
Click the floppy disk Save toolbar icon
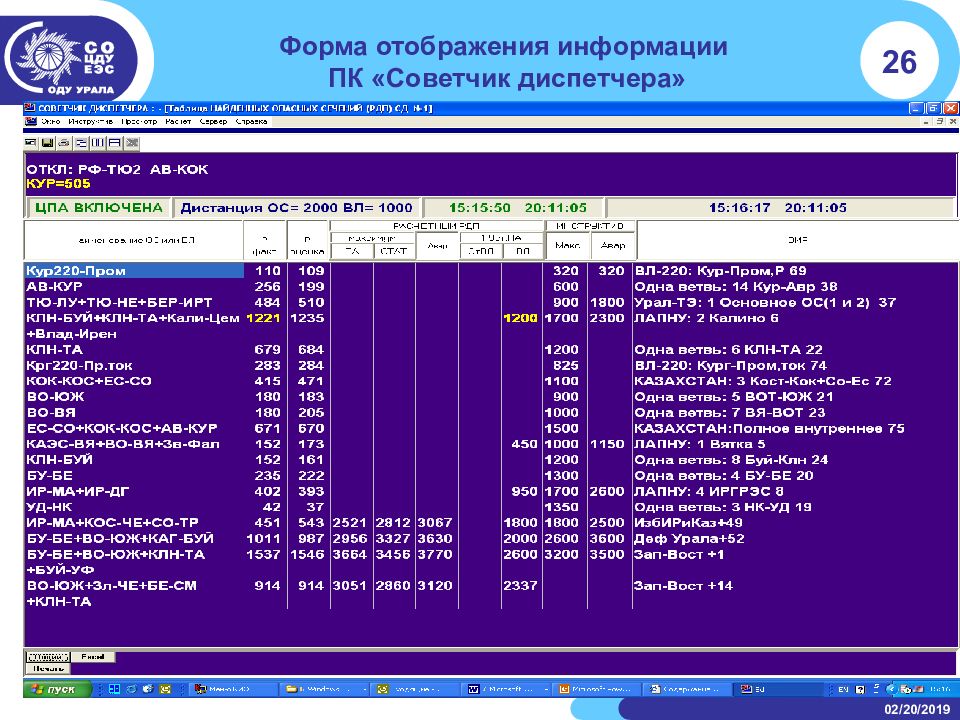point(47,143)
